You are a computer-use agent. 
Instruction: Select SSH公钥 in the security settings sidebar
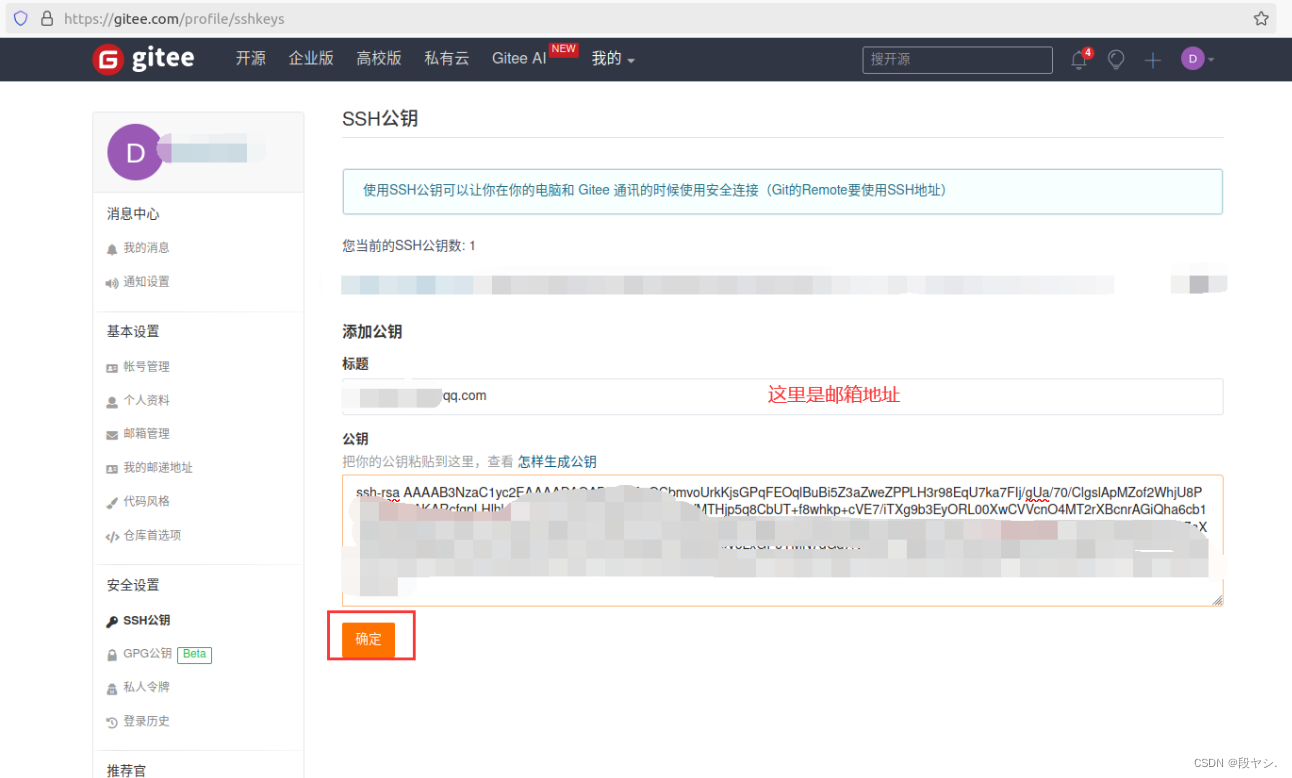[x=145, y=620]
